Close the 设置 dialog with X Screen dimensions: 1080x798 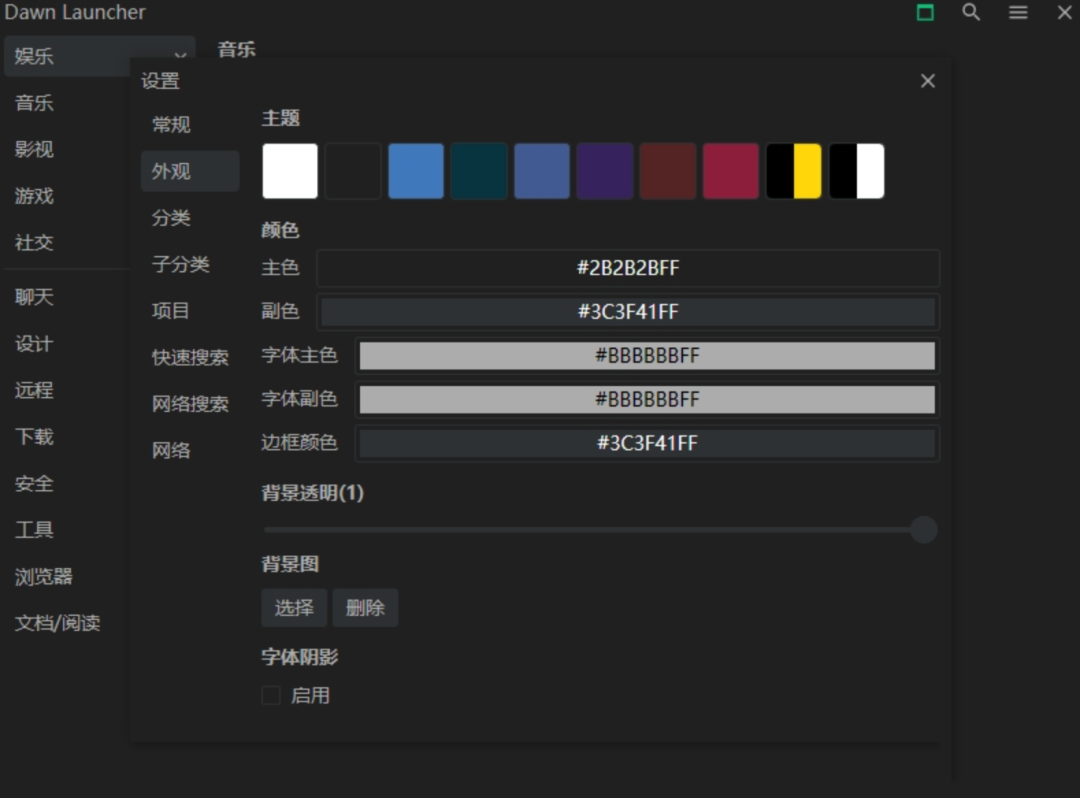(x=928, y=81)
